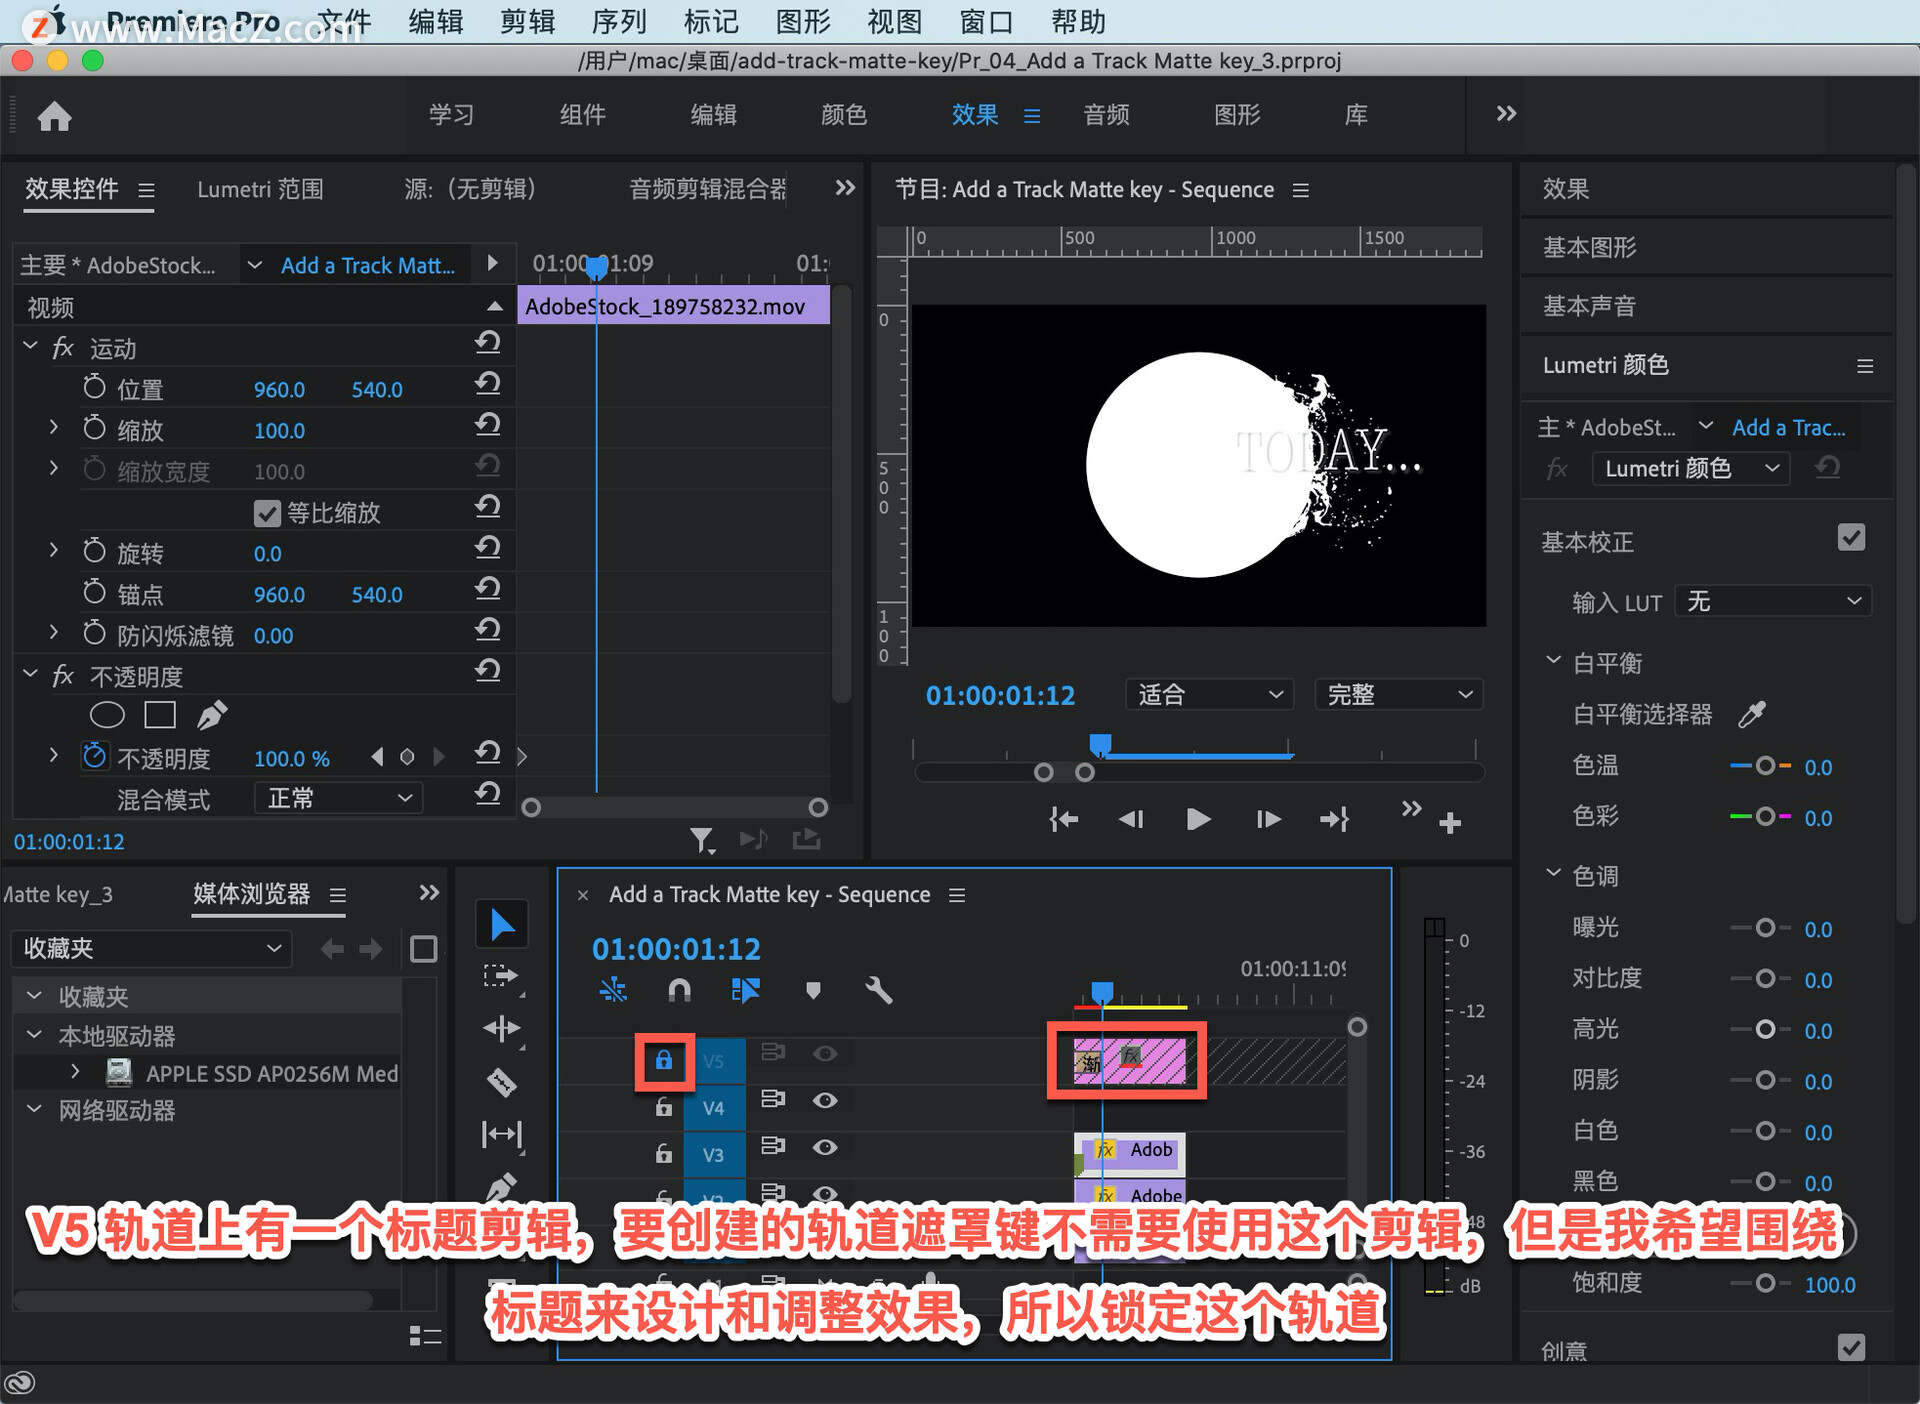The image size is (1920, 1404).
Task: Collapse the Tone section
Action: [x=1553, y=873]
